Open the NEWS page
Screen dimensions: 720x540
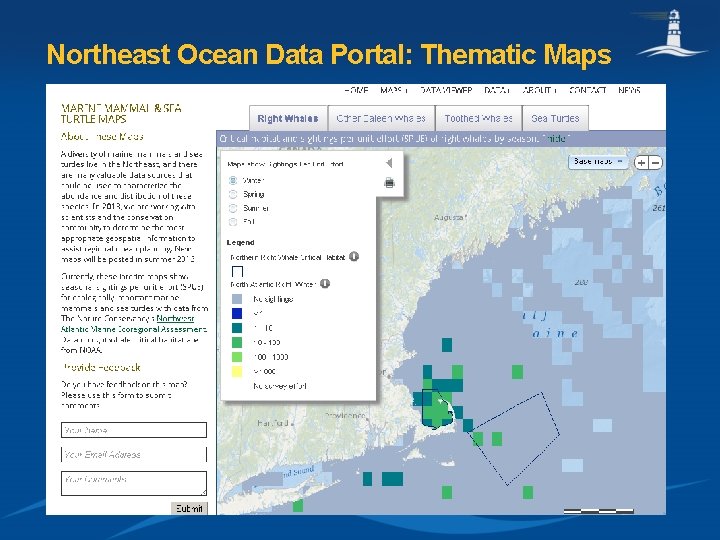pyautogui.click(x=629, y=90)
